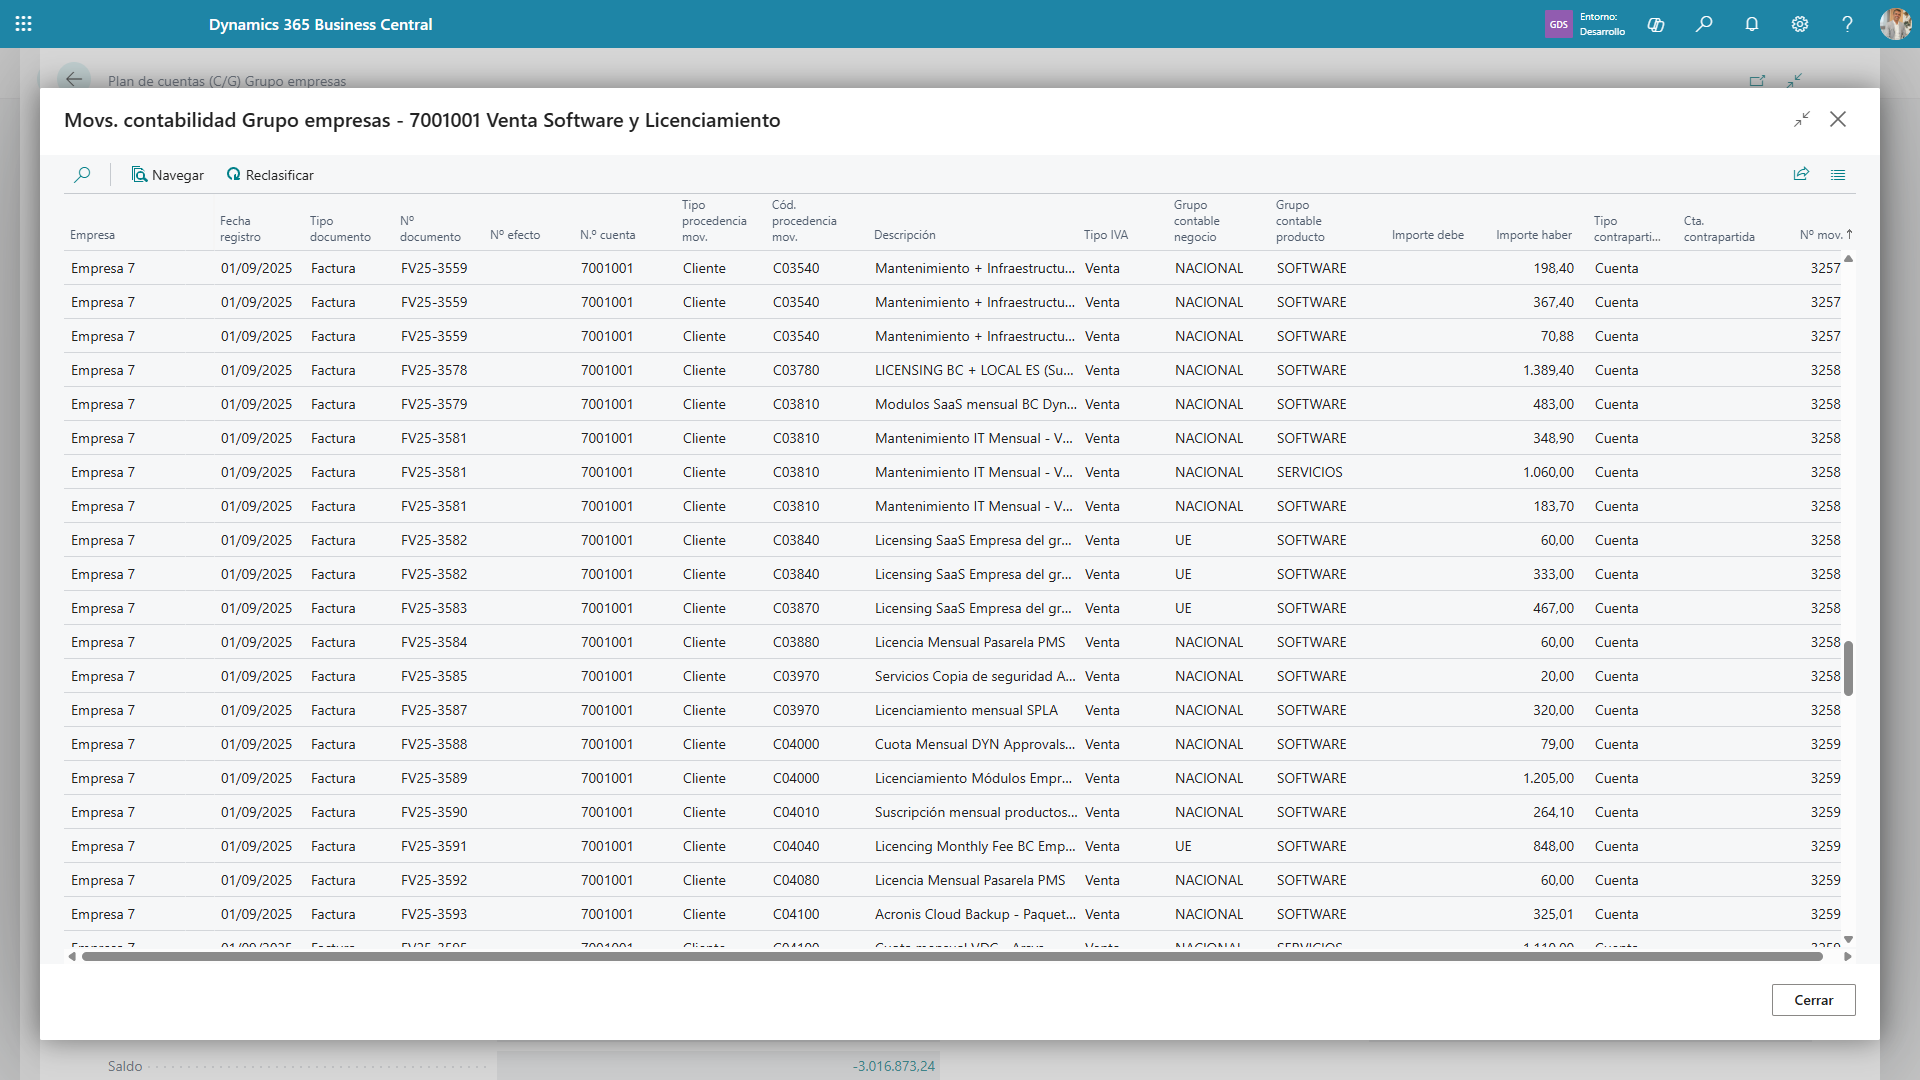The height and width of the screenshot is (1080, 1920).
Task: Click the vertical scrollbar thumb
Action: [1848, 668]
